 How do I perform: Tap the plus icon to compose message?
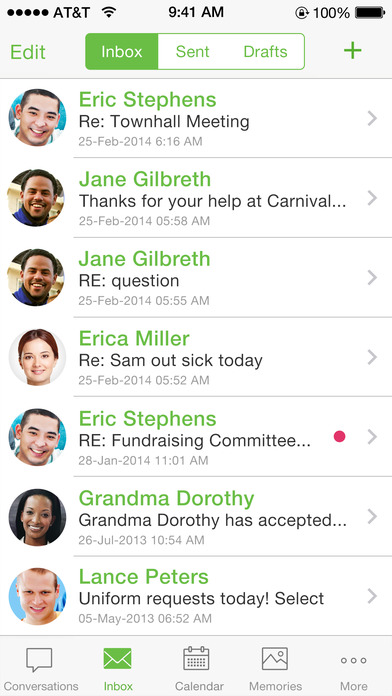[352, 51]
